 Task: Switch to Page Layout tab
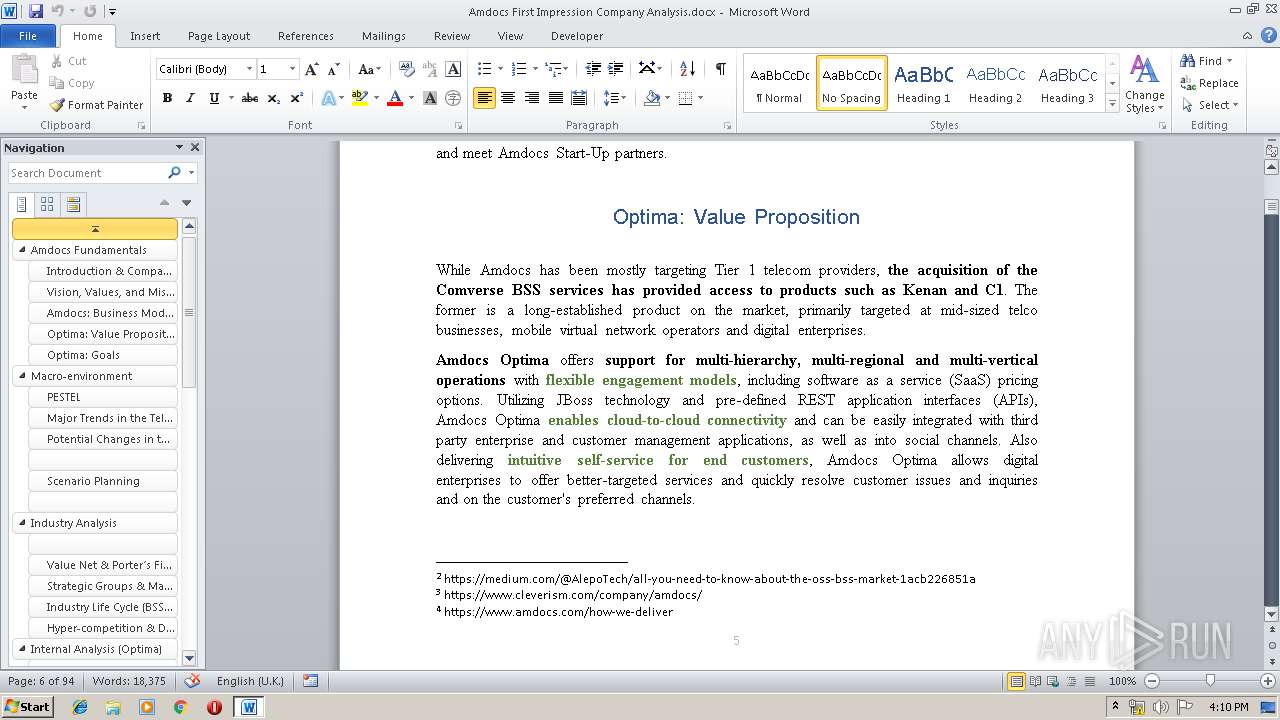coord(219,35)
